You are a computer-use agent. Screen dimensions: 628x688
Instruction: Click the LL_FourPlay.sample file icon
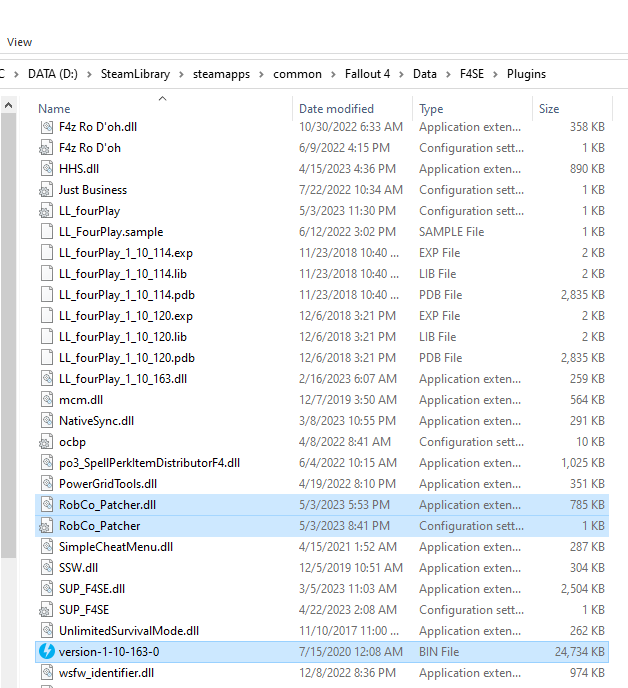pos(47,232)
